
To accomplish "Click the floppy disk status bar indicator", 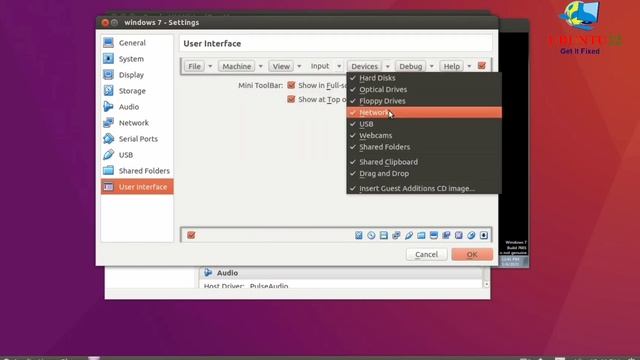I will (384, 235).
